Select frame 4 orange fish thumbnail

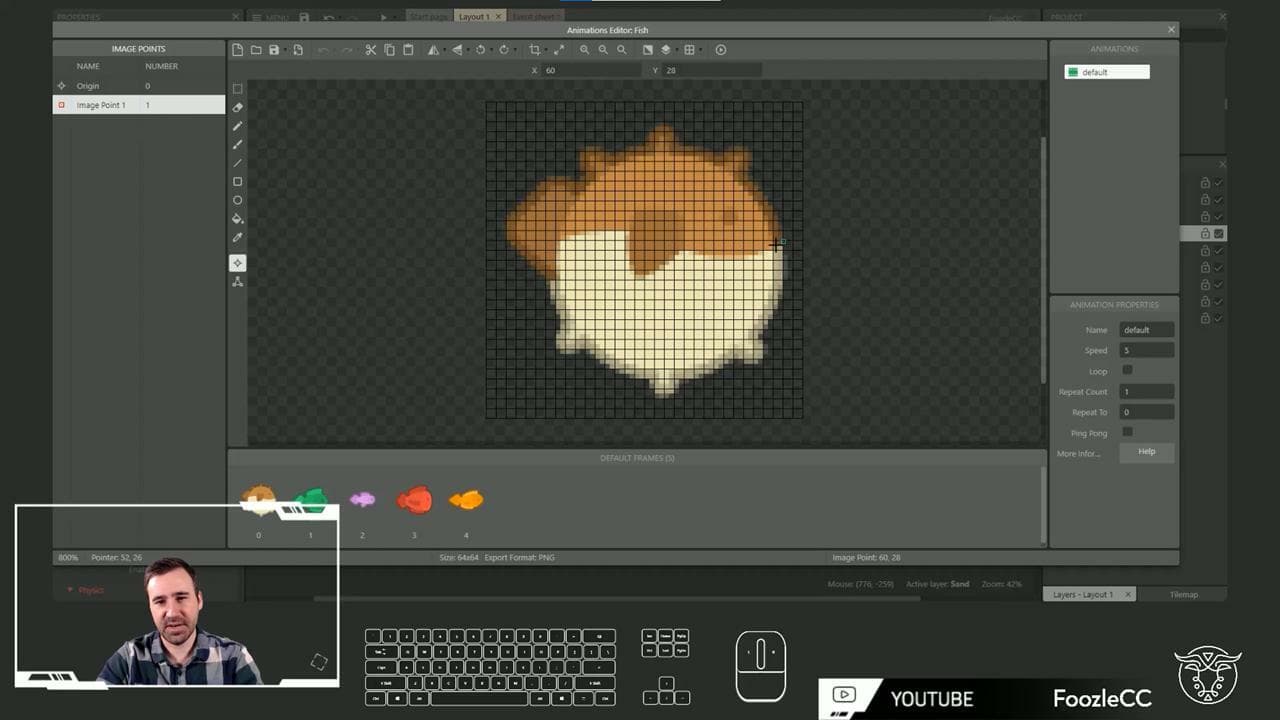pyautogui.click(x=466, y=500)
